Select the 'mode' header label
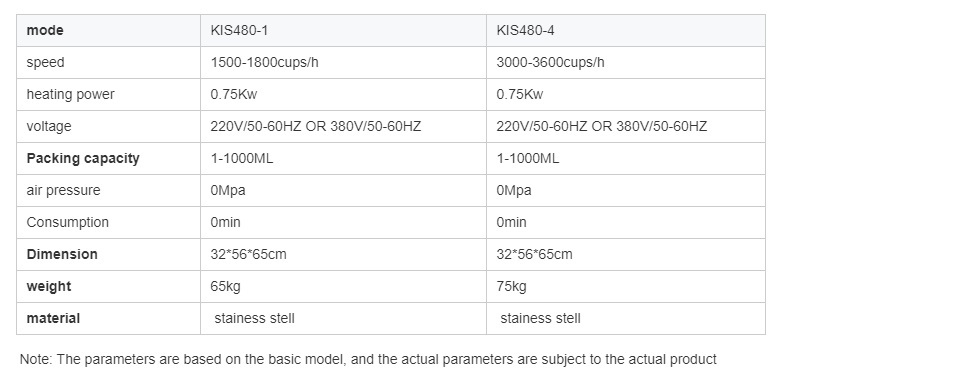This screenshot has width=955, height=379. (x=44, y=30)
